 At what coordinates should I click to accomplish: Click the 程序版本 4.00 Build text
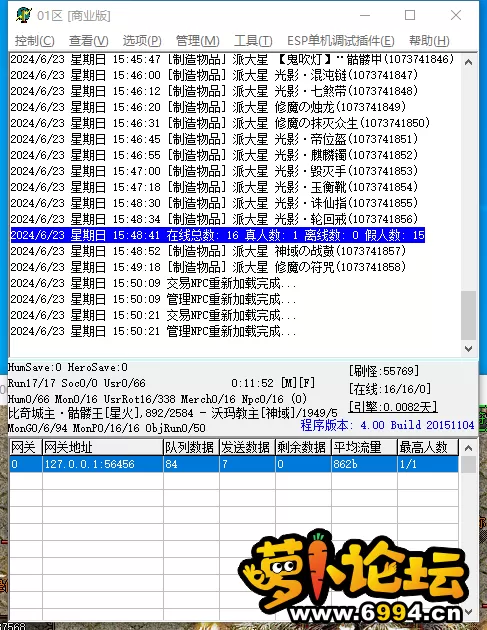387,425
